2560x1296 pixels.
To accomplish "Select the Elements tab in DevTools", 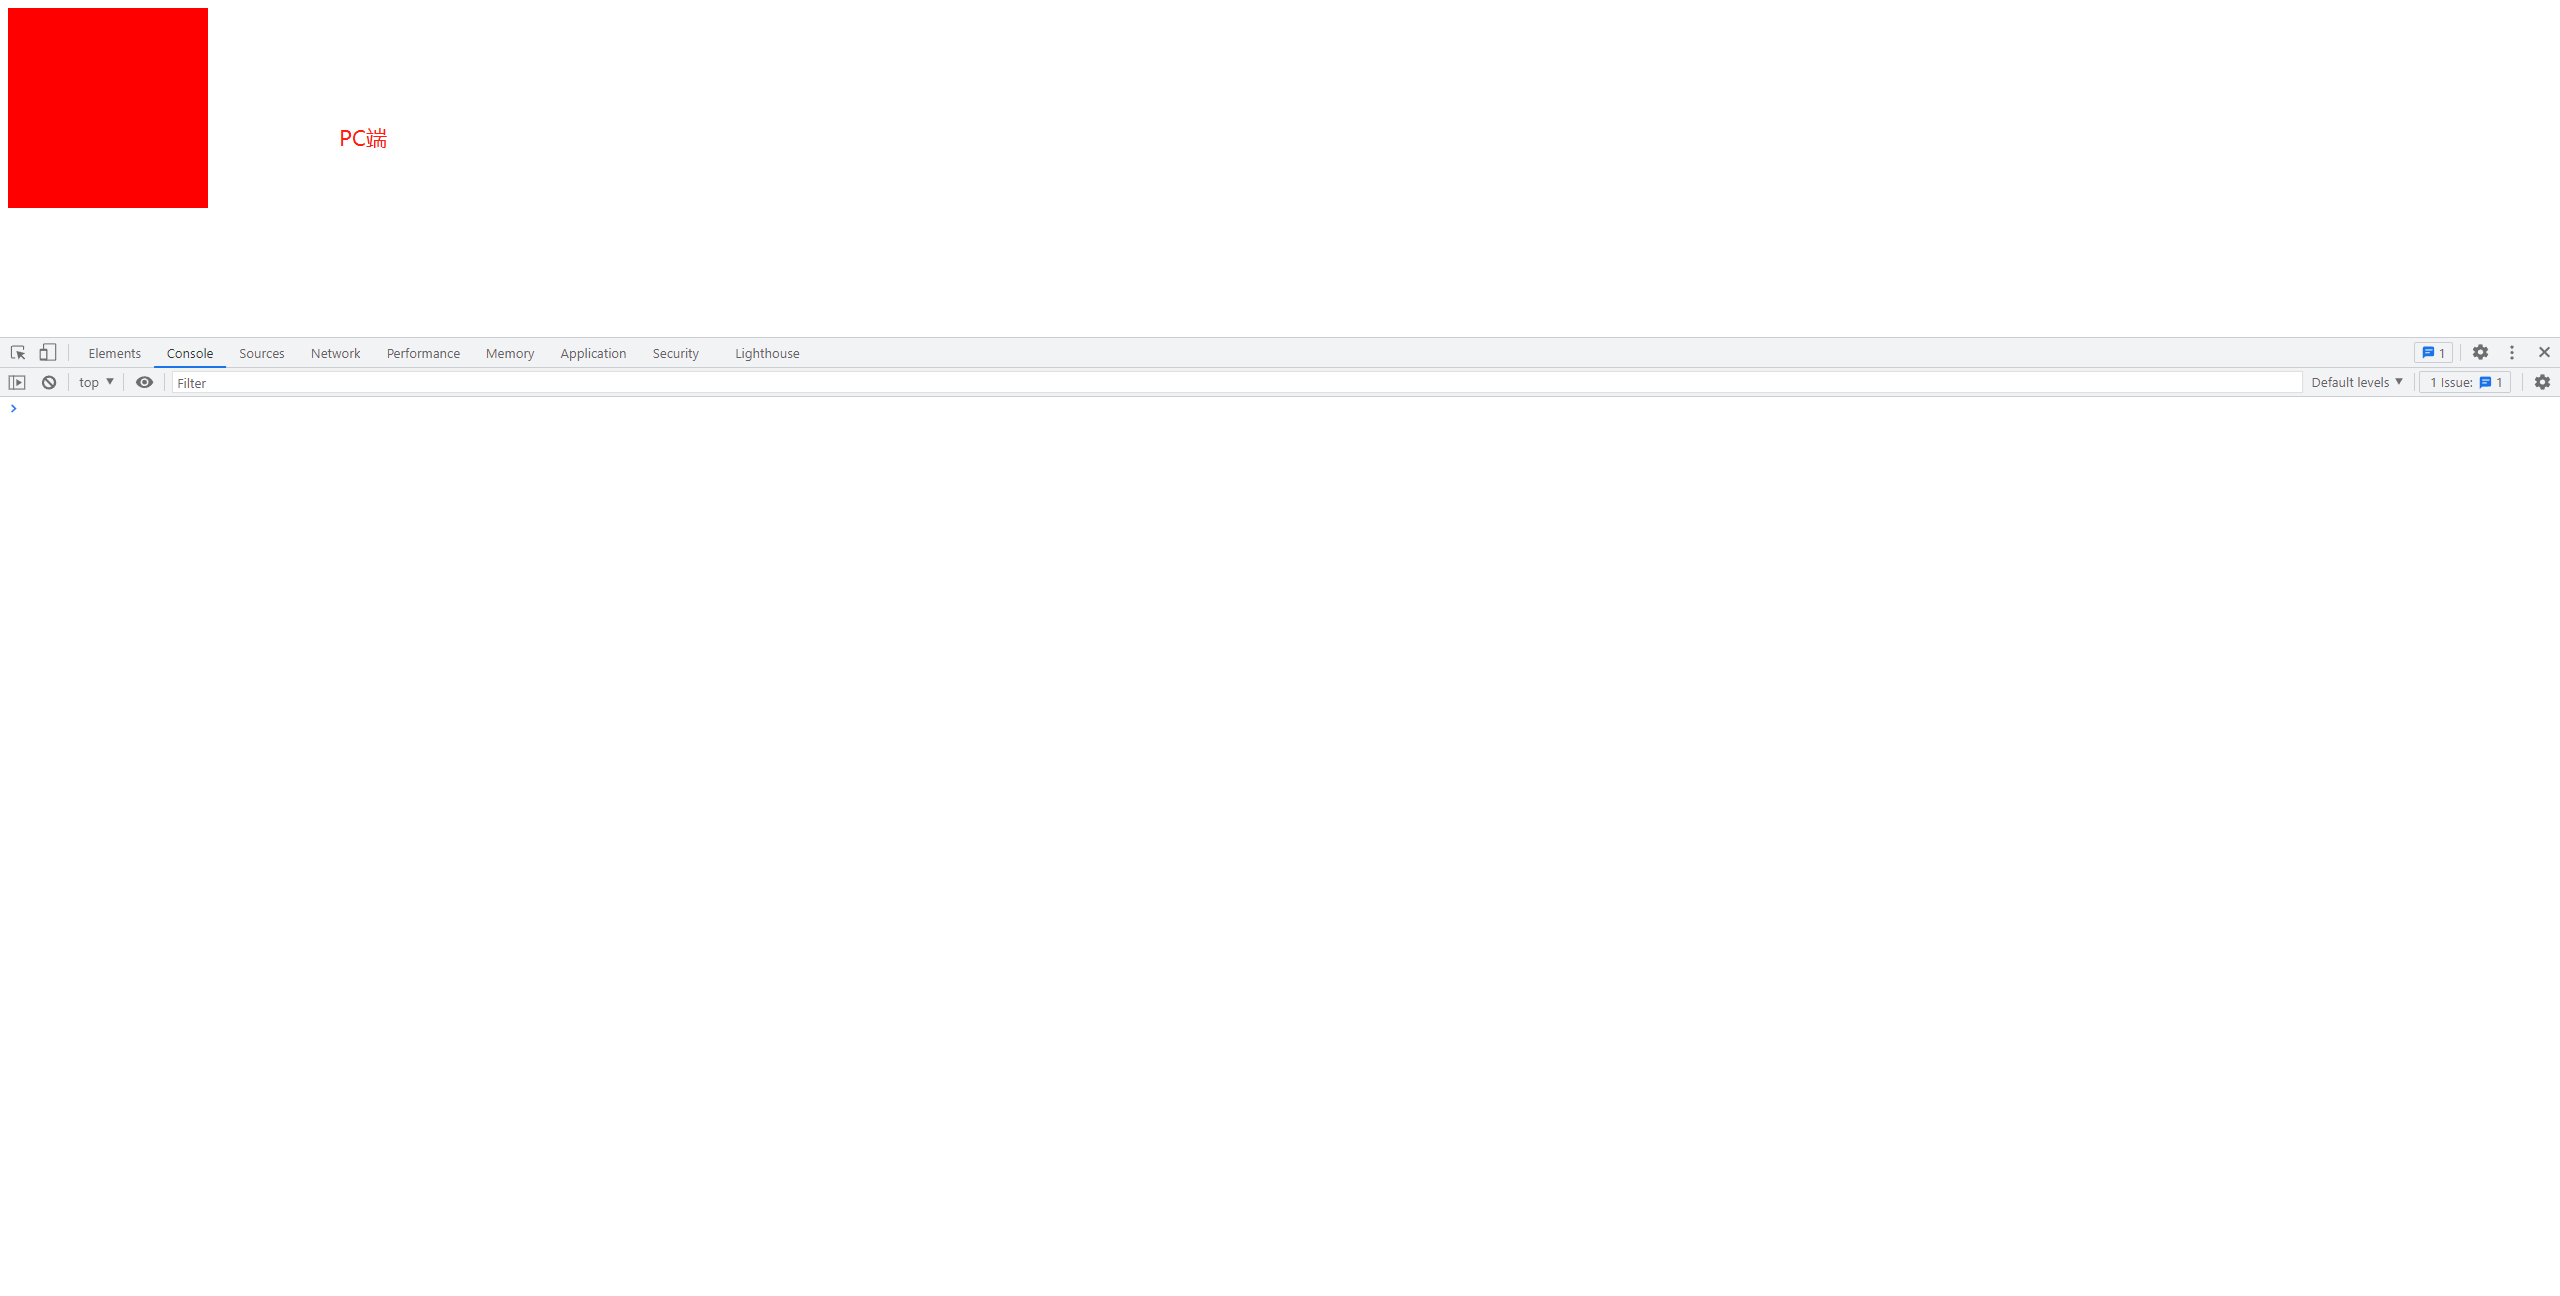I will coord(112,352).
